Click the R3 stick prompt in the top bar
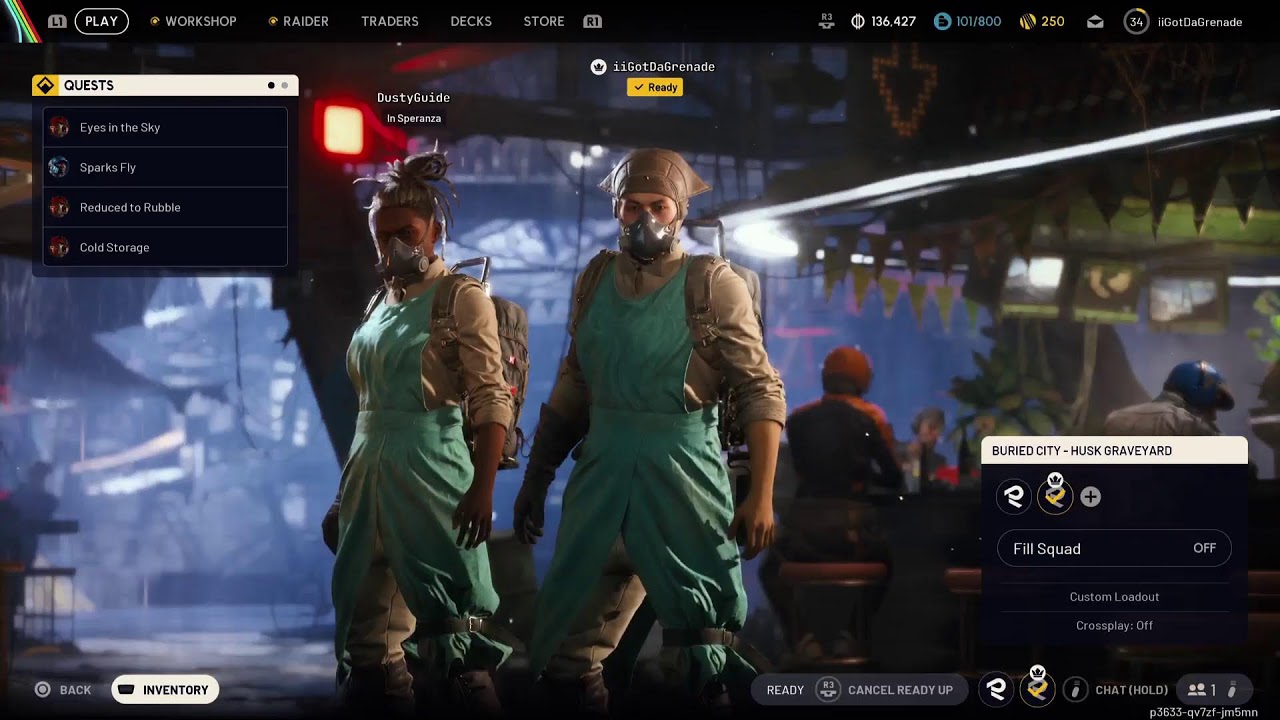The height and width of the screenshot is (720, 1280). (827, 20)
